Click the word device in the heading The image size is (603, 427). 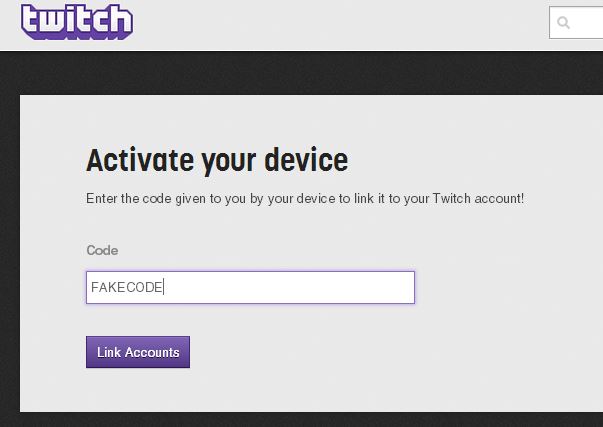click(306, 160)
